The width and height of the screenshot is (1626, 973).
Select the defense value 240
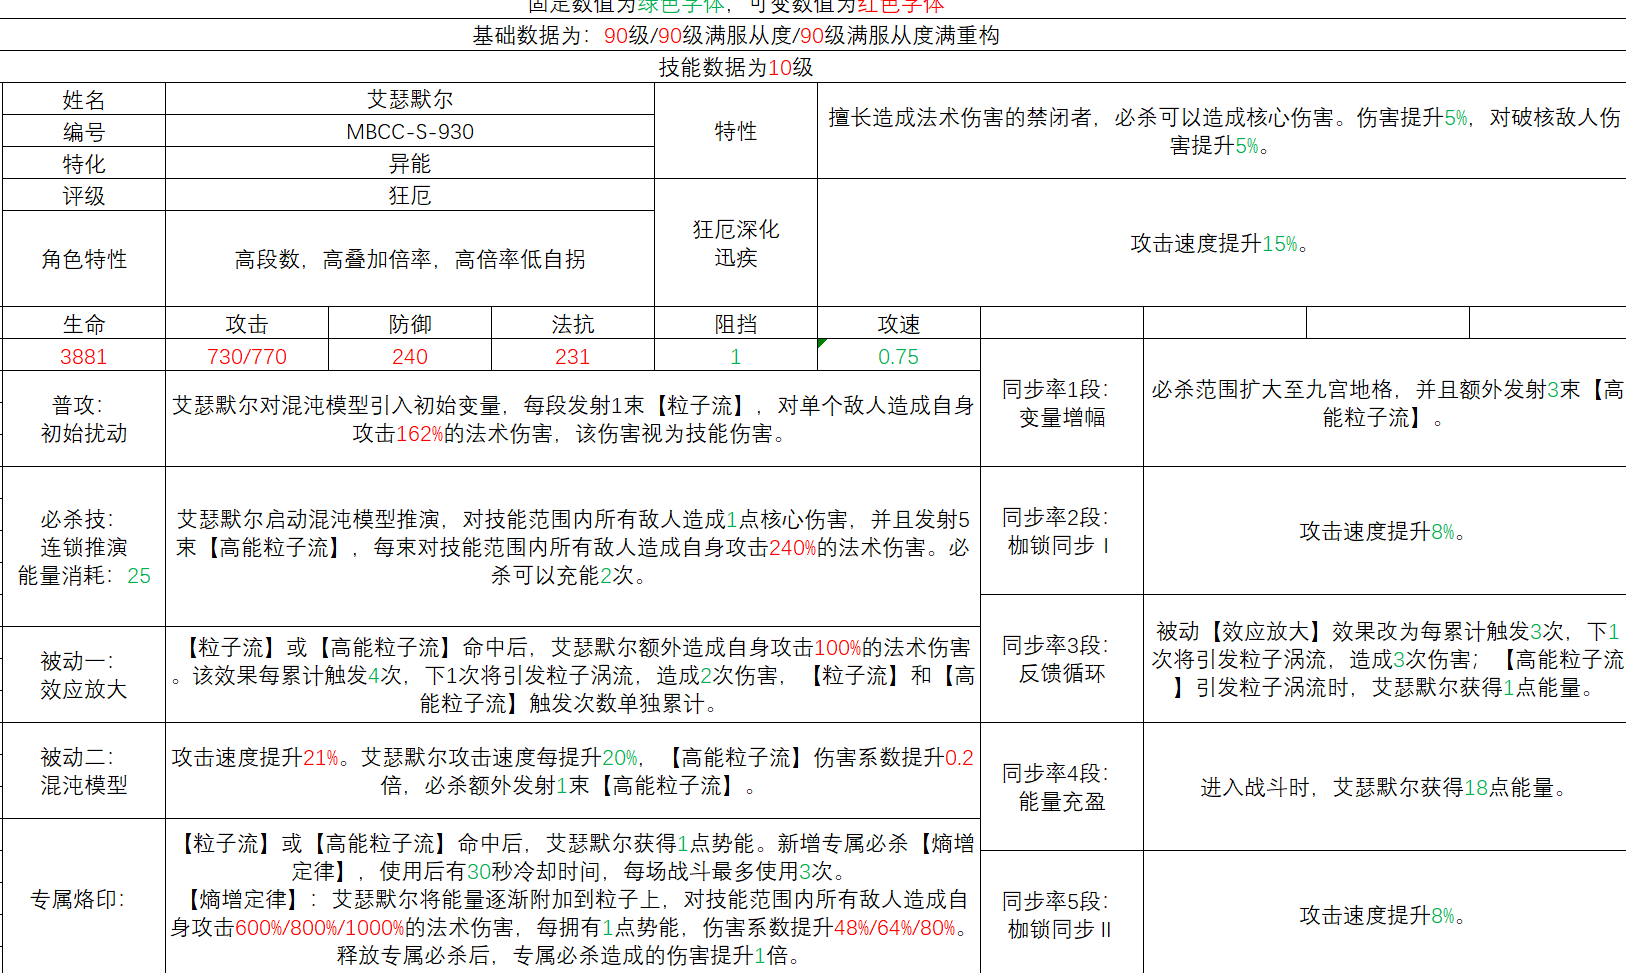[x=410, y=356]
